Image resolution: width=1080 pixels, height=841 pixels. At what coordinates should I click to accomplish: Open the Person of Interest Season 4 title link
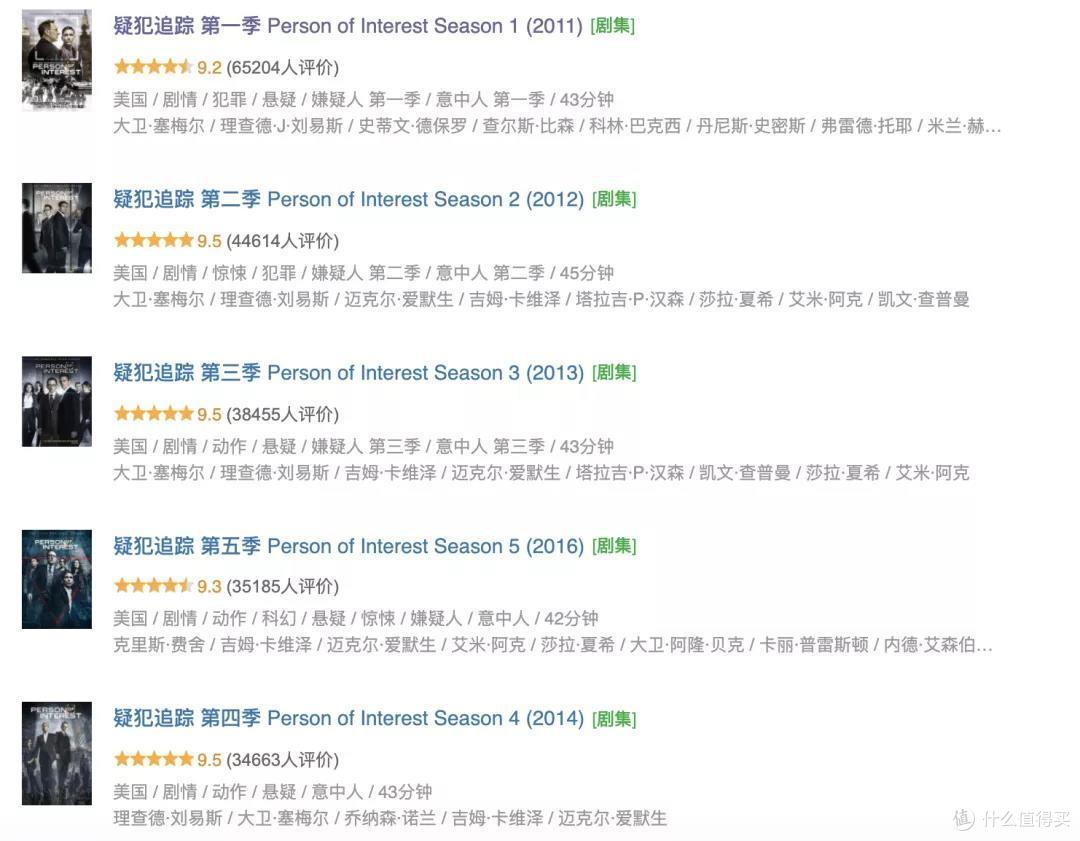click(349, 718)
